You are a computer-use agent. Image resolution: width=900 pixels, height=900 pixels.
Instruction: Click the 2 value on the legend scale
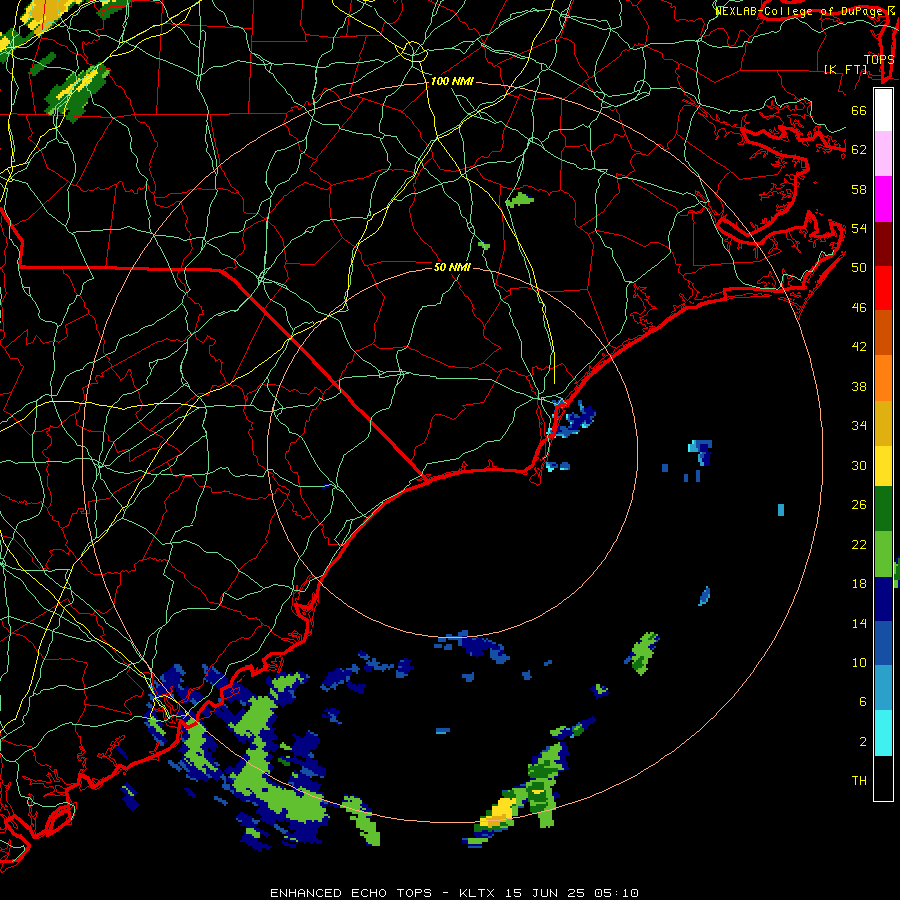click(x=863, y=742)
